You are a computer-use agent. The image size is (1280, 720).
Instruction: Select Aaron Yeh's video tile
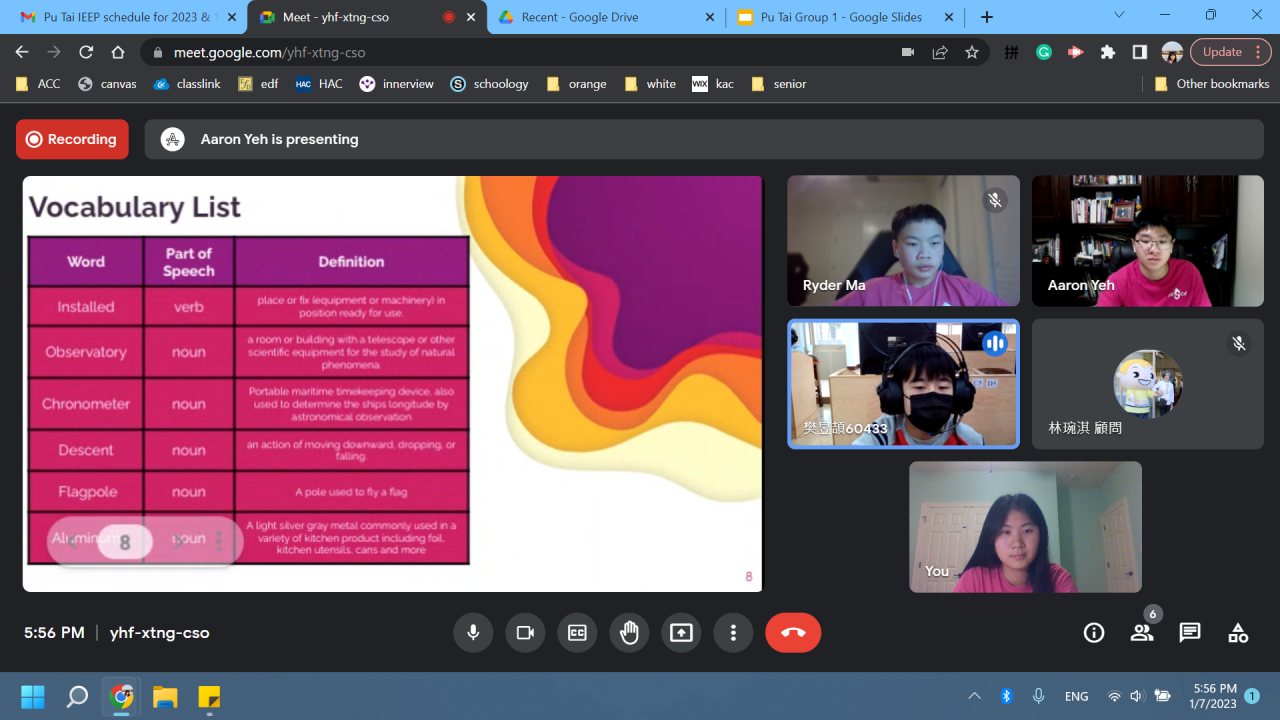click(1147, 241)
